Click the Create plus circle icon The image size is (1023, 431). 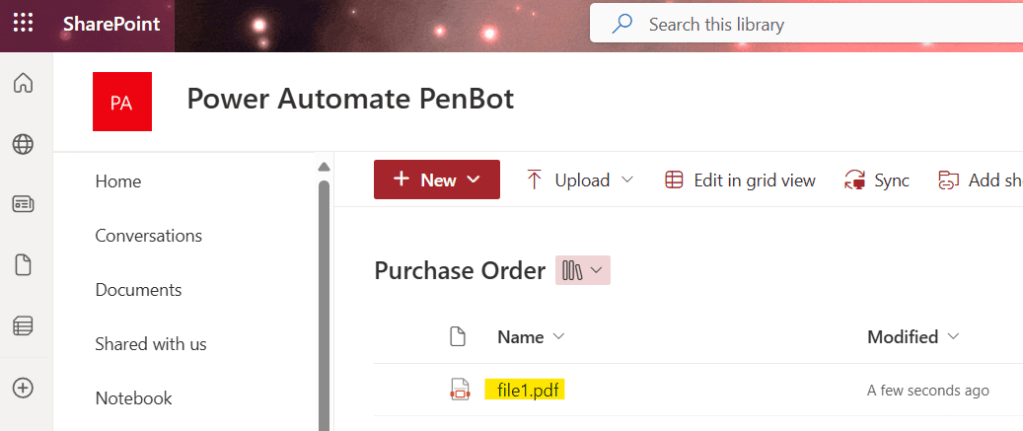coord(23,387)
